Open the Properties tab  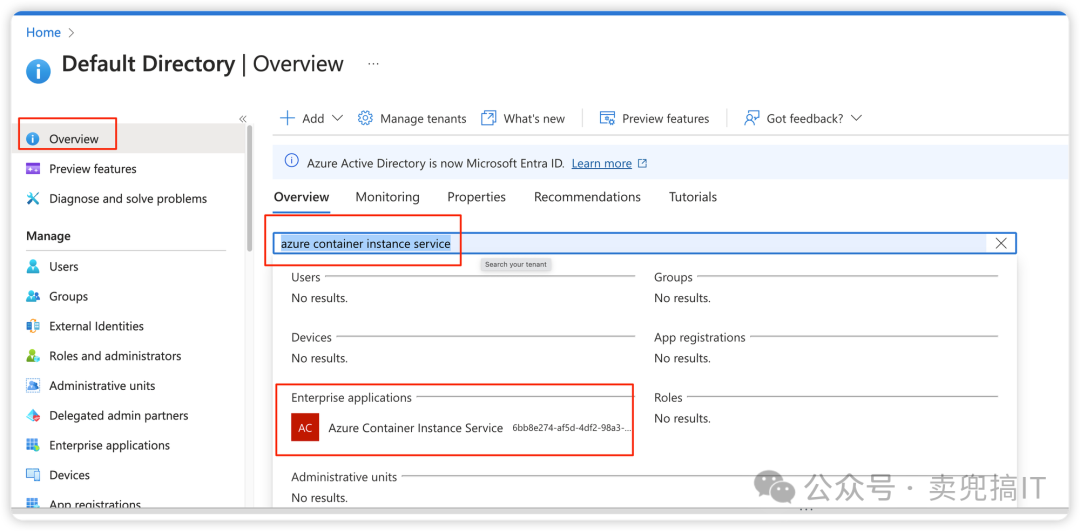coord(477,197)
